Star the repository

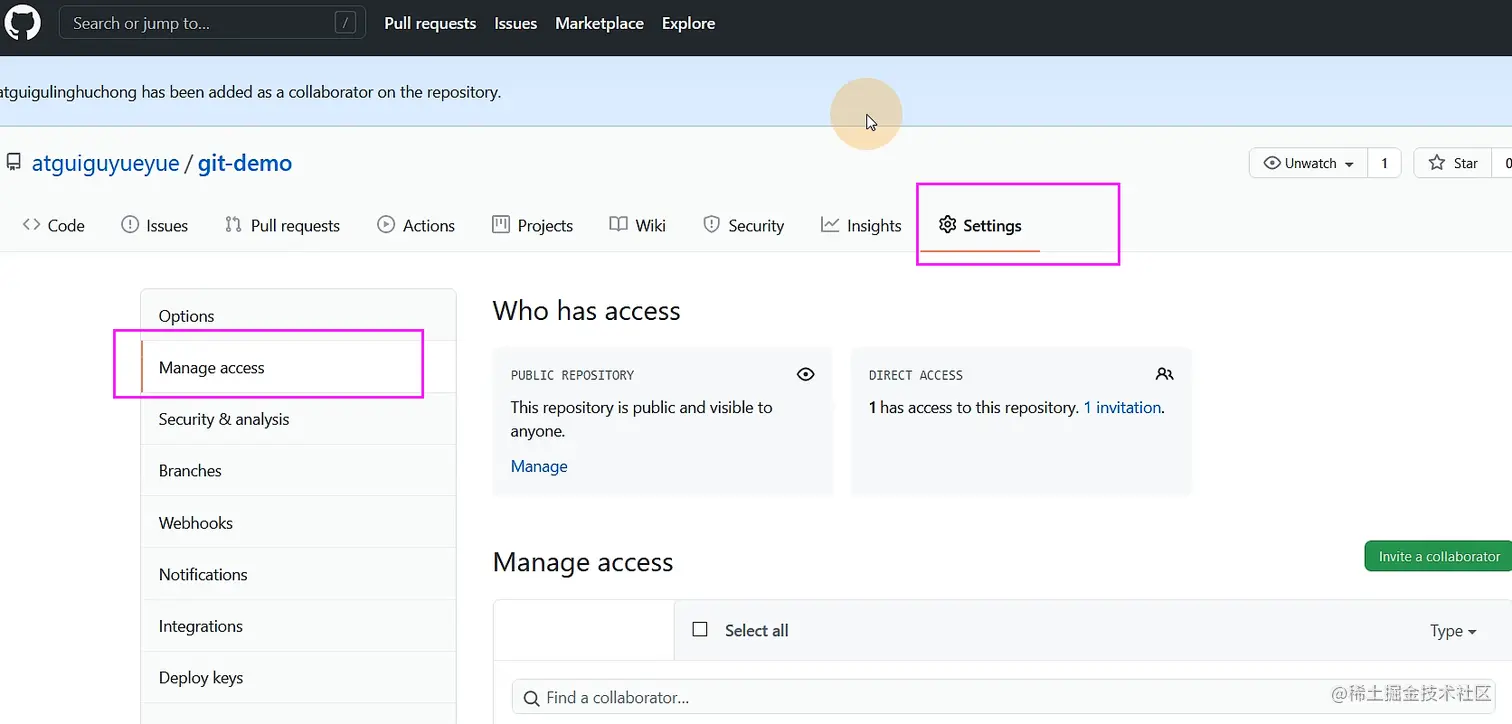1453,163
